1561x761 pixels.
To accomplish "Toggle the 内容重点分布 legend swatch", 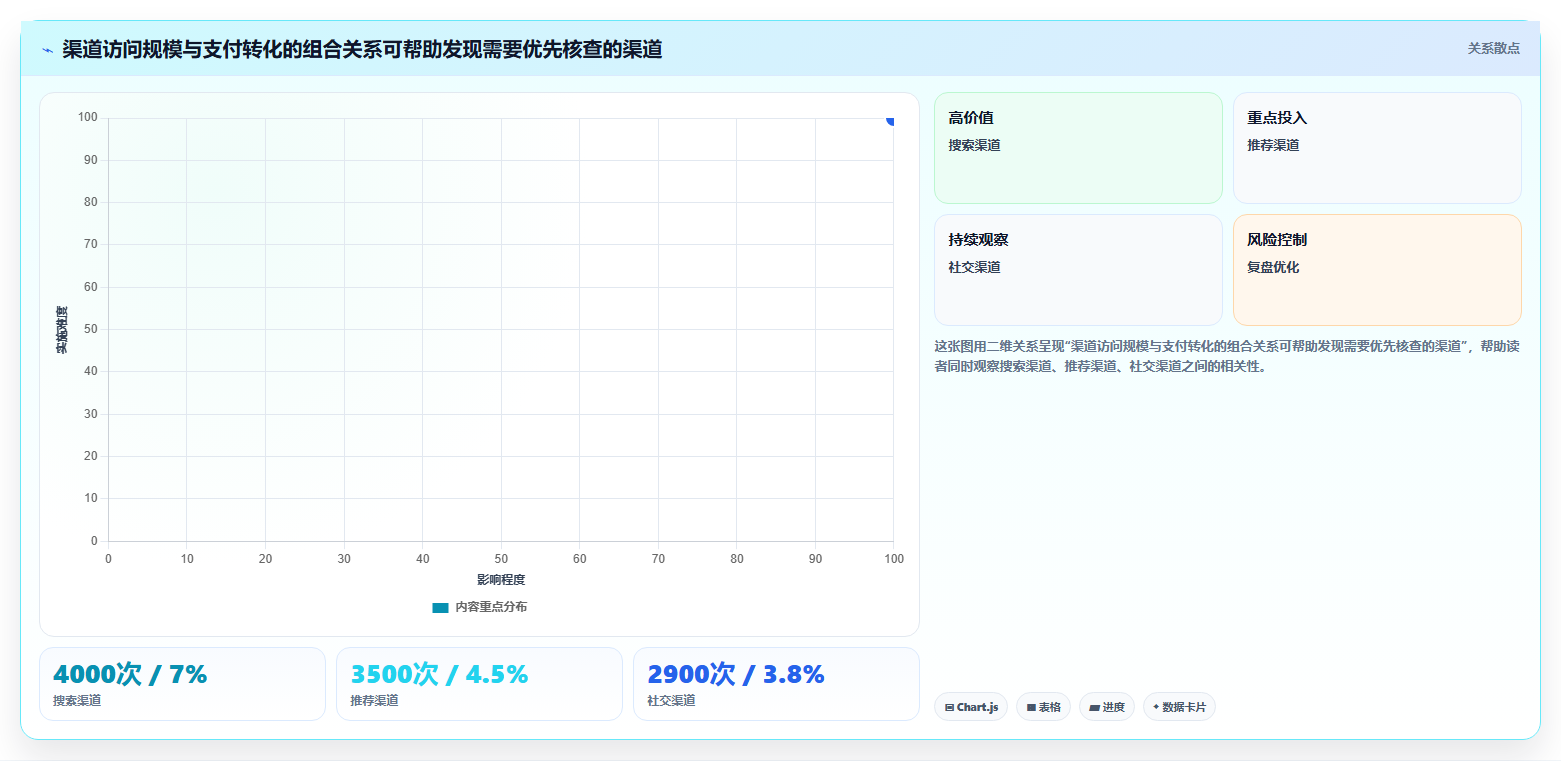I will [x=440, y=607].
